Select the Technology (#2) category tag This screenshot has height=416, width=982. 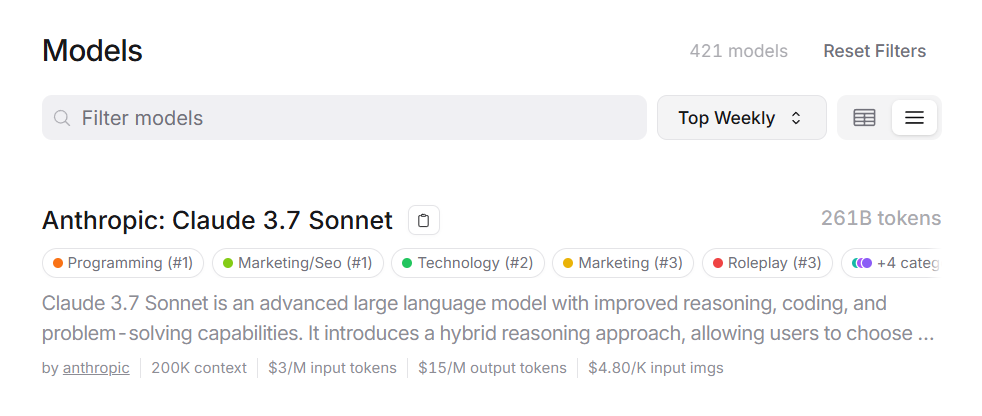pyautogui.click(x=468, y=263)
